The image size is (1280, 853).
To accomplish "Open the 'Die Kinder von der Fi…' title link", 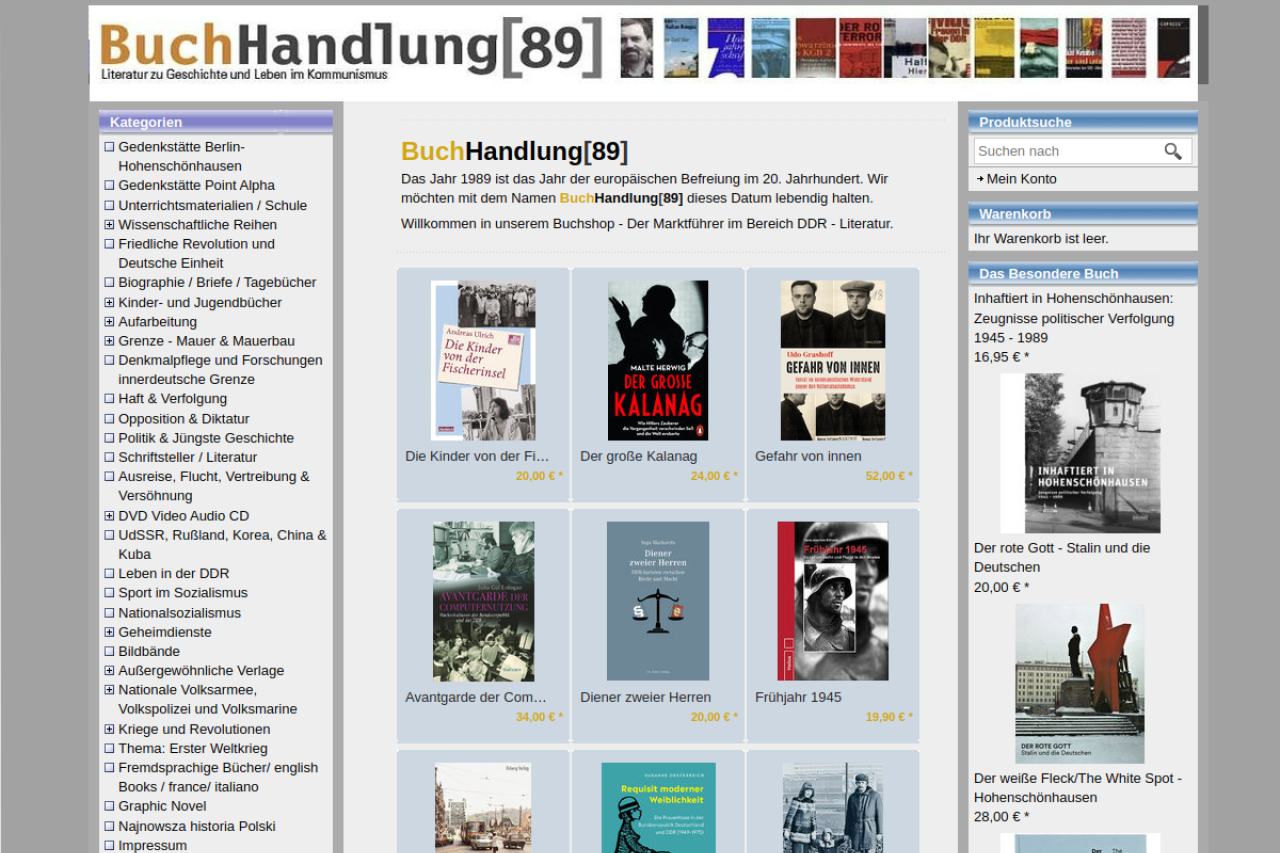I will (478, 456).
